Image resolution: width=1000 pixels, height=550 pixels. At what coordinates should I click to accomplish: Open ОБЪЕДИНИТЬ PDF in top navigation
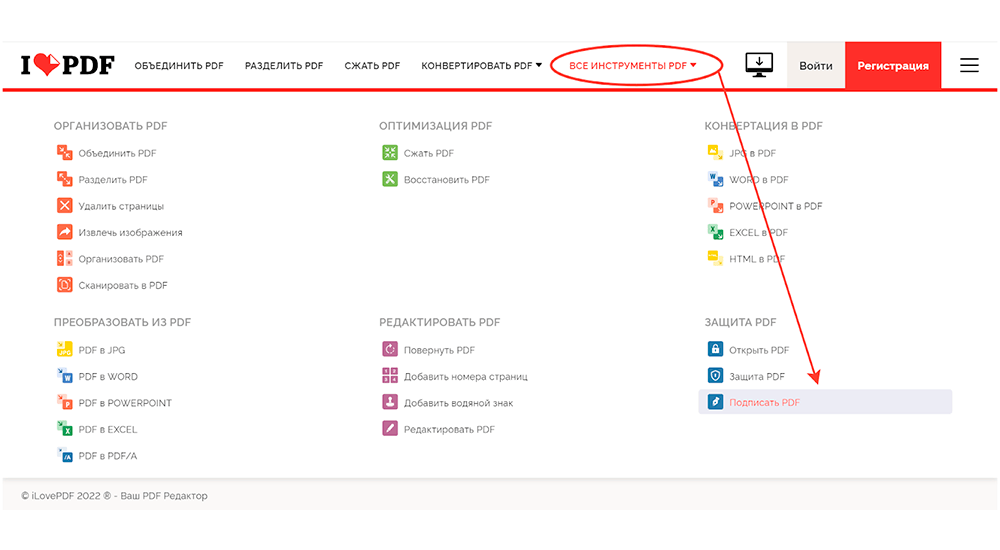[x=179, y=65]
